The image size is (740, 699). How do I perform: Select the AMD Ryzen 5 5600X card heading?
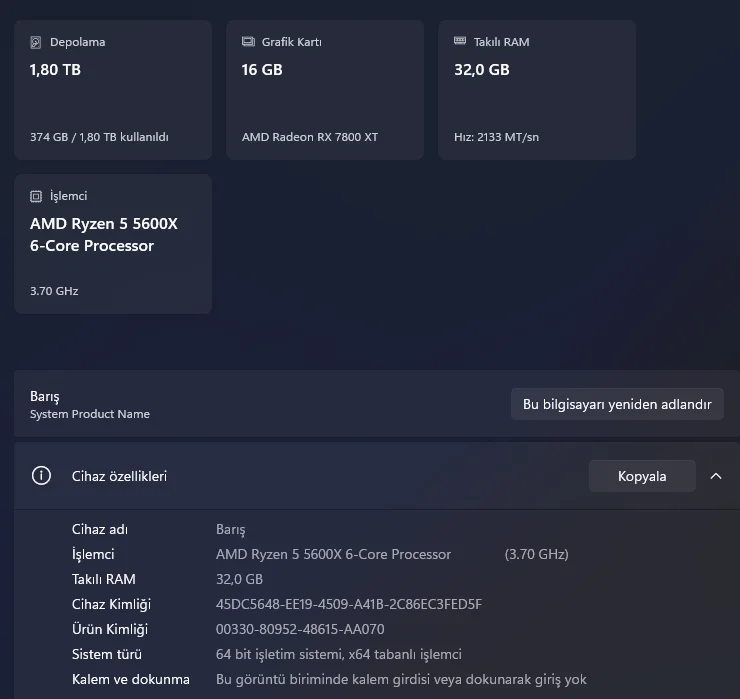pyautogui.click(x=104, y=235)
